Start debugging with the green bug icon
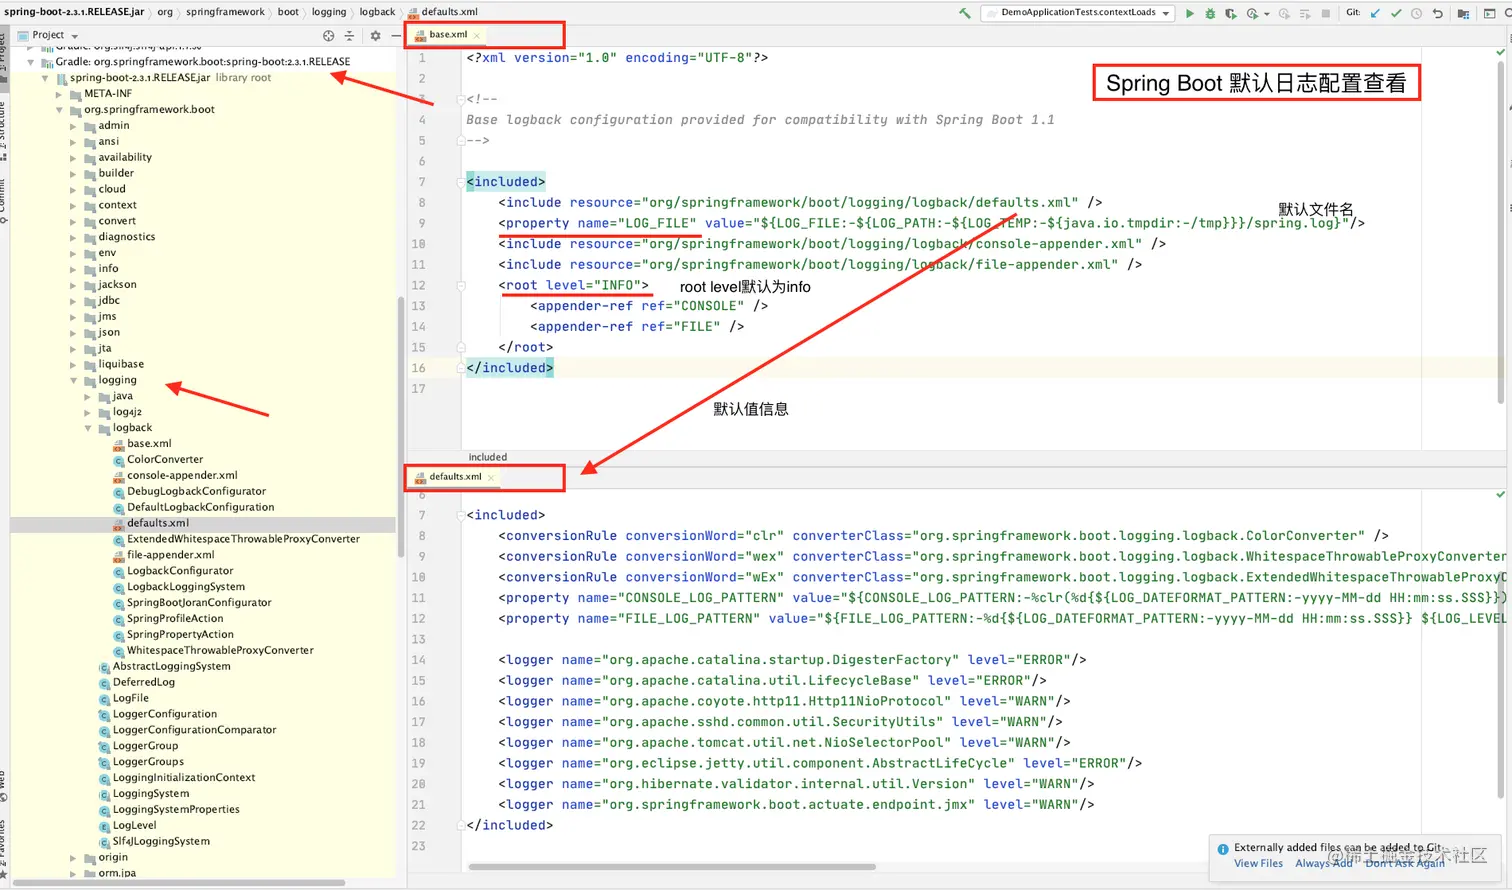Image resolution: width=1512 pixels, height=890 pixels. click(1210, 13)
